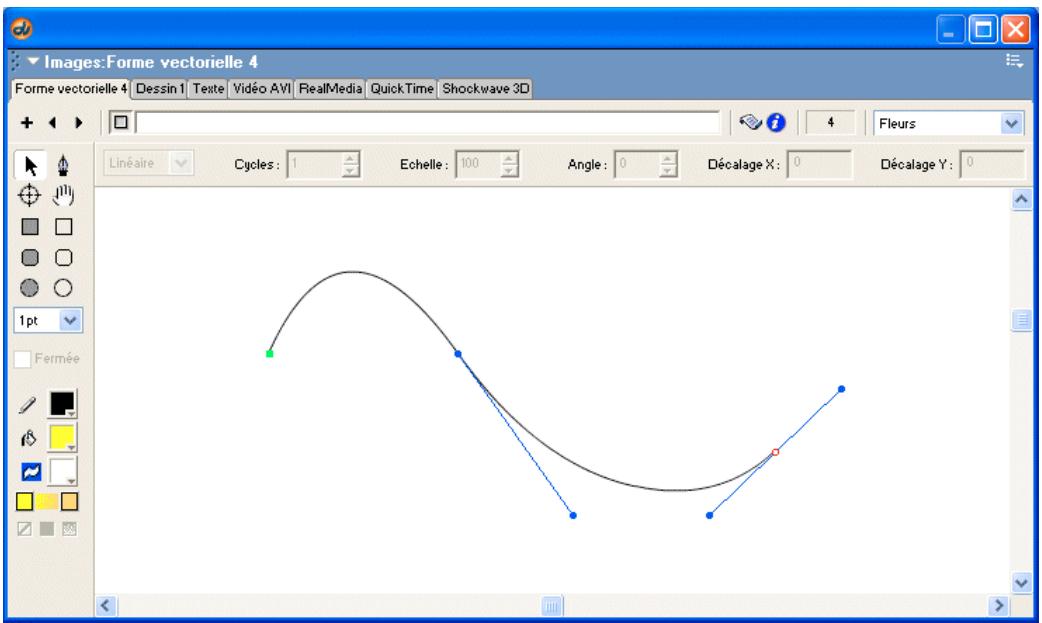Go to next cast member arrow
This screenshot has height=623, width=1042.
tap(78, 122)
